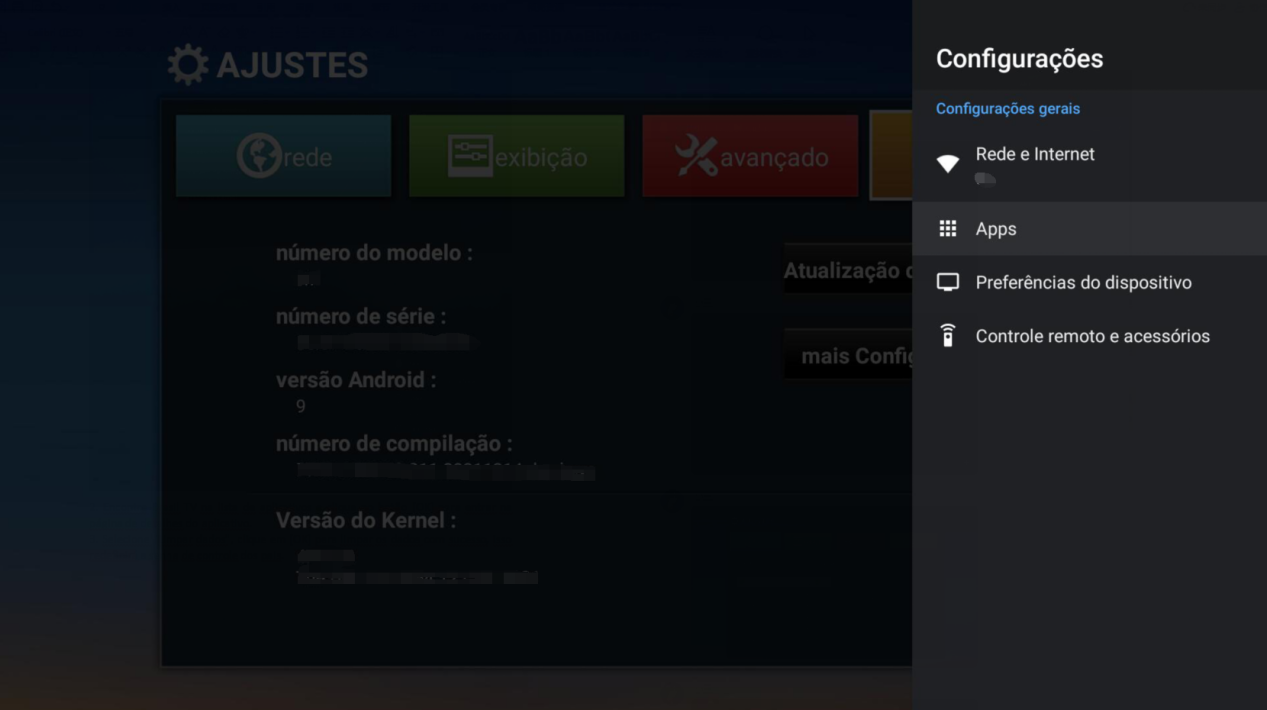1267x710 pixels.
Task: Open Controle remoto e acessórios
Action: pyautogui.click(x=1093, y=335)
